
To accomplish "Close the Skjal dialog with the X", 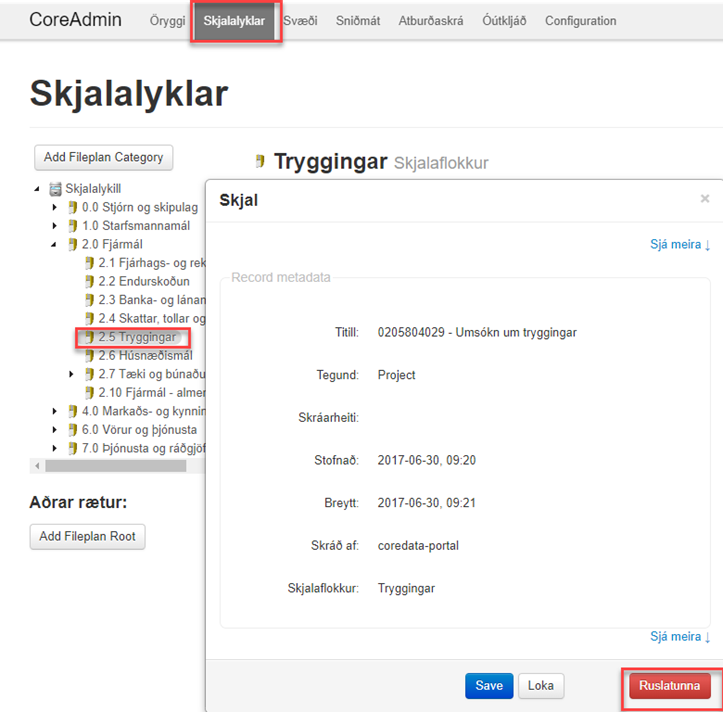I will tap(704, 199).
